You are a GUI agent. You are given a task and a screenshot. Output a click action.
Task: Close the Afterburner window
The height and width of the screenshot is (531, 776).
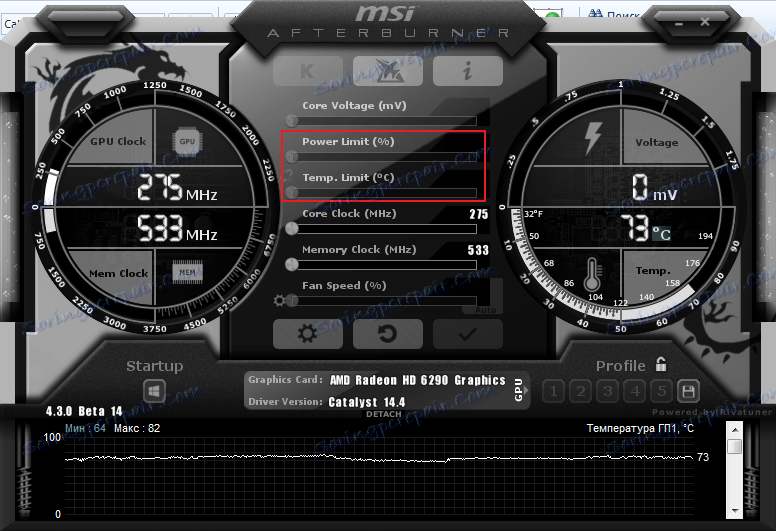[x=705, y=22]
